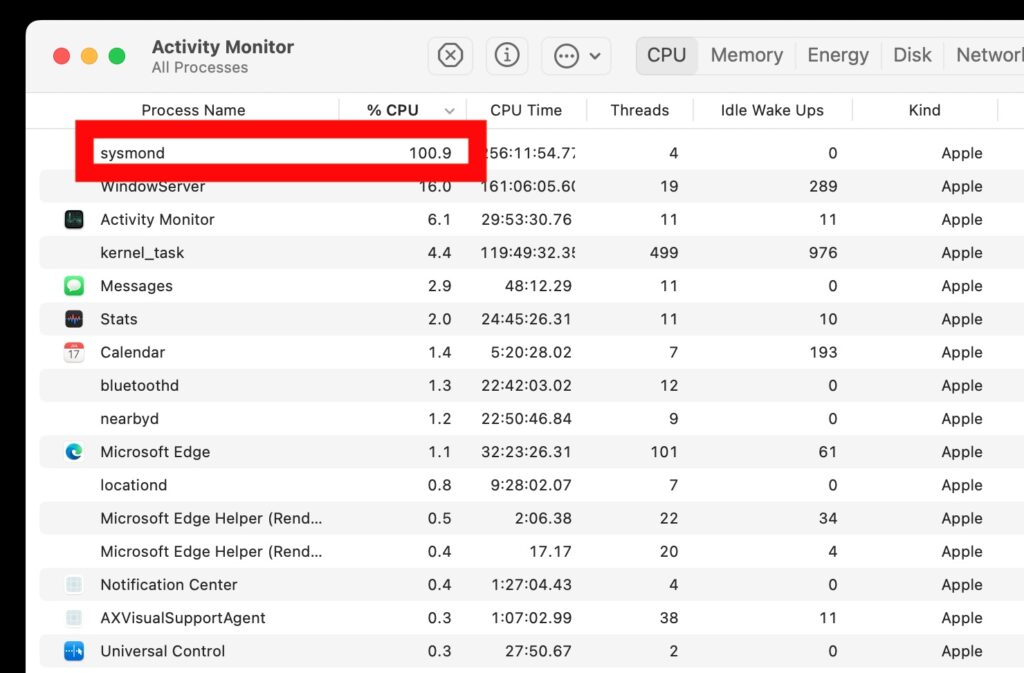Click the Network tab

[x=988, y=55]
